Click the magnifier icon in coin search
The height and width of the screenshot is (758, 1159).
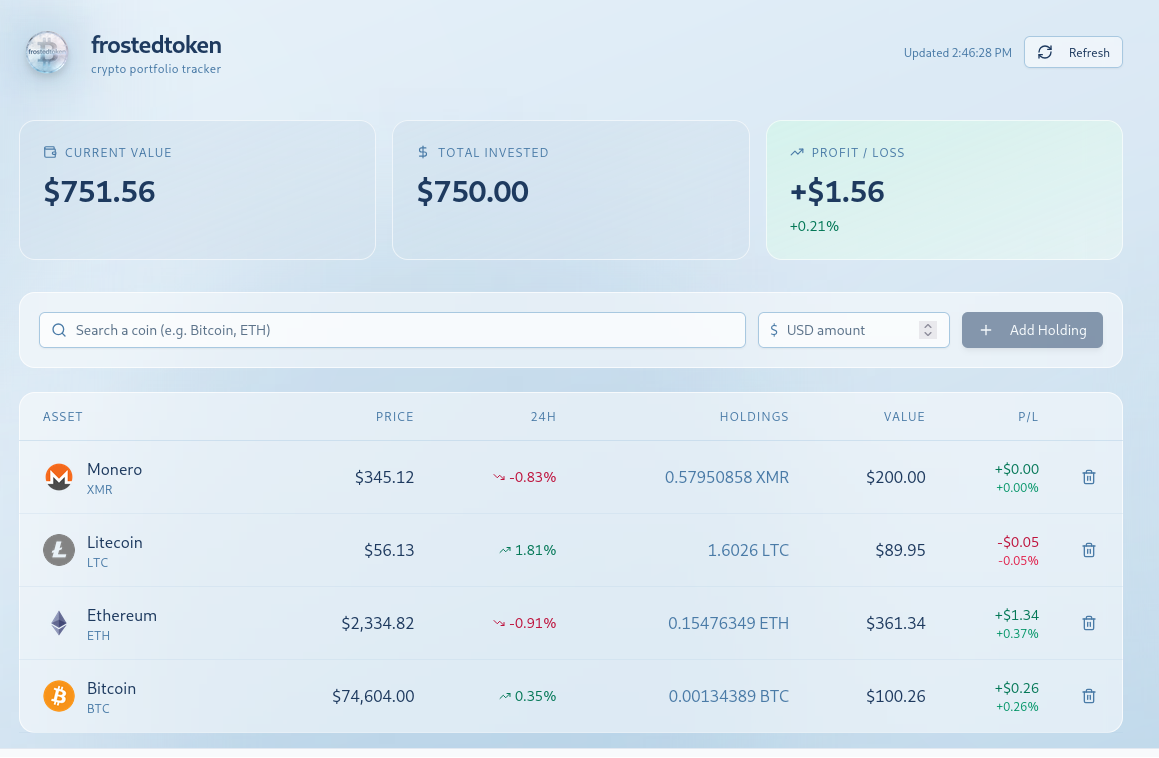(59, 330)
